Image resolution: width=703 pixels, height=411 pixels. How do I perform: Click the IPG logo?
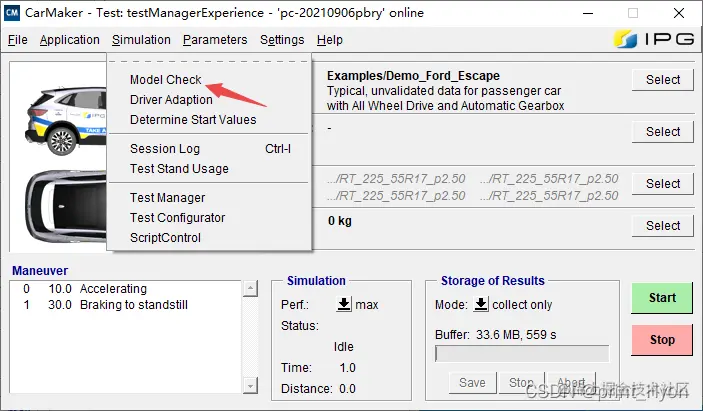(x=654, y=39)
